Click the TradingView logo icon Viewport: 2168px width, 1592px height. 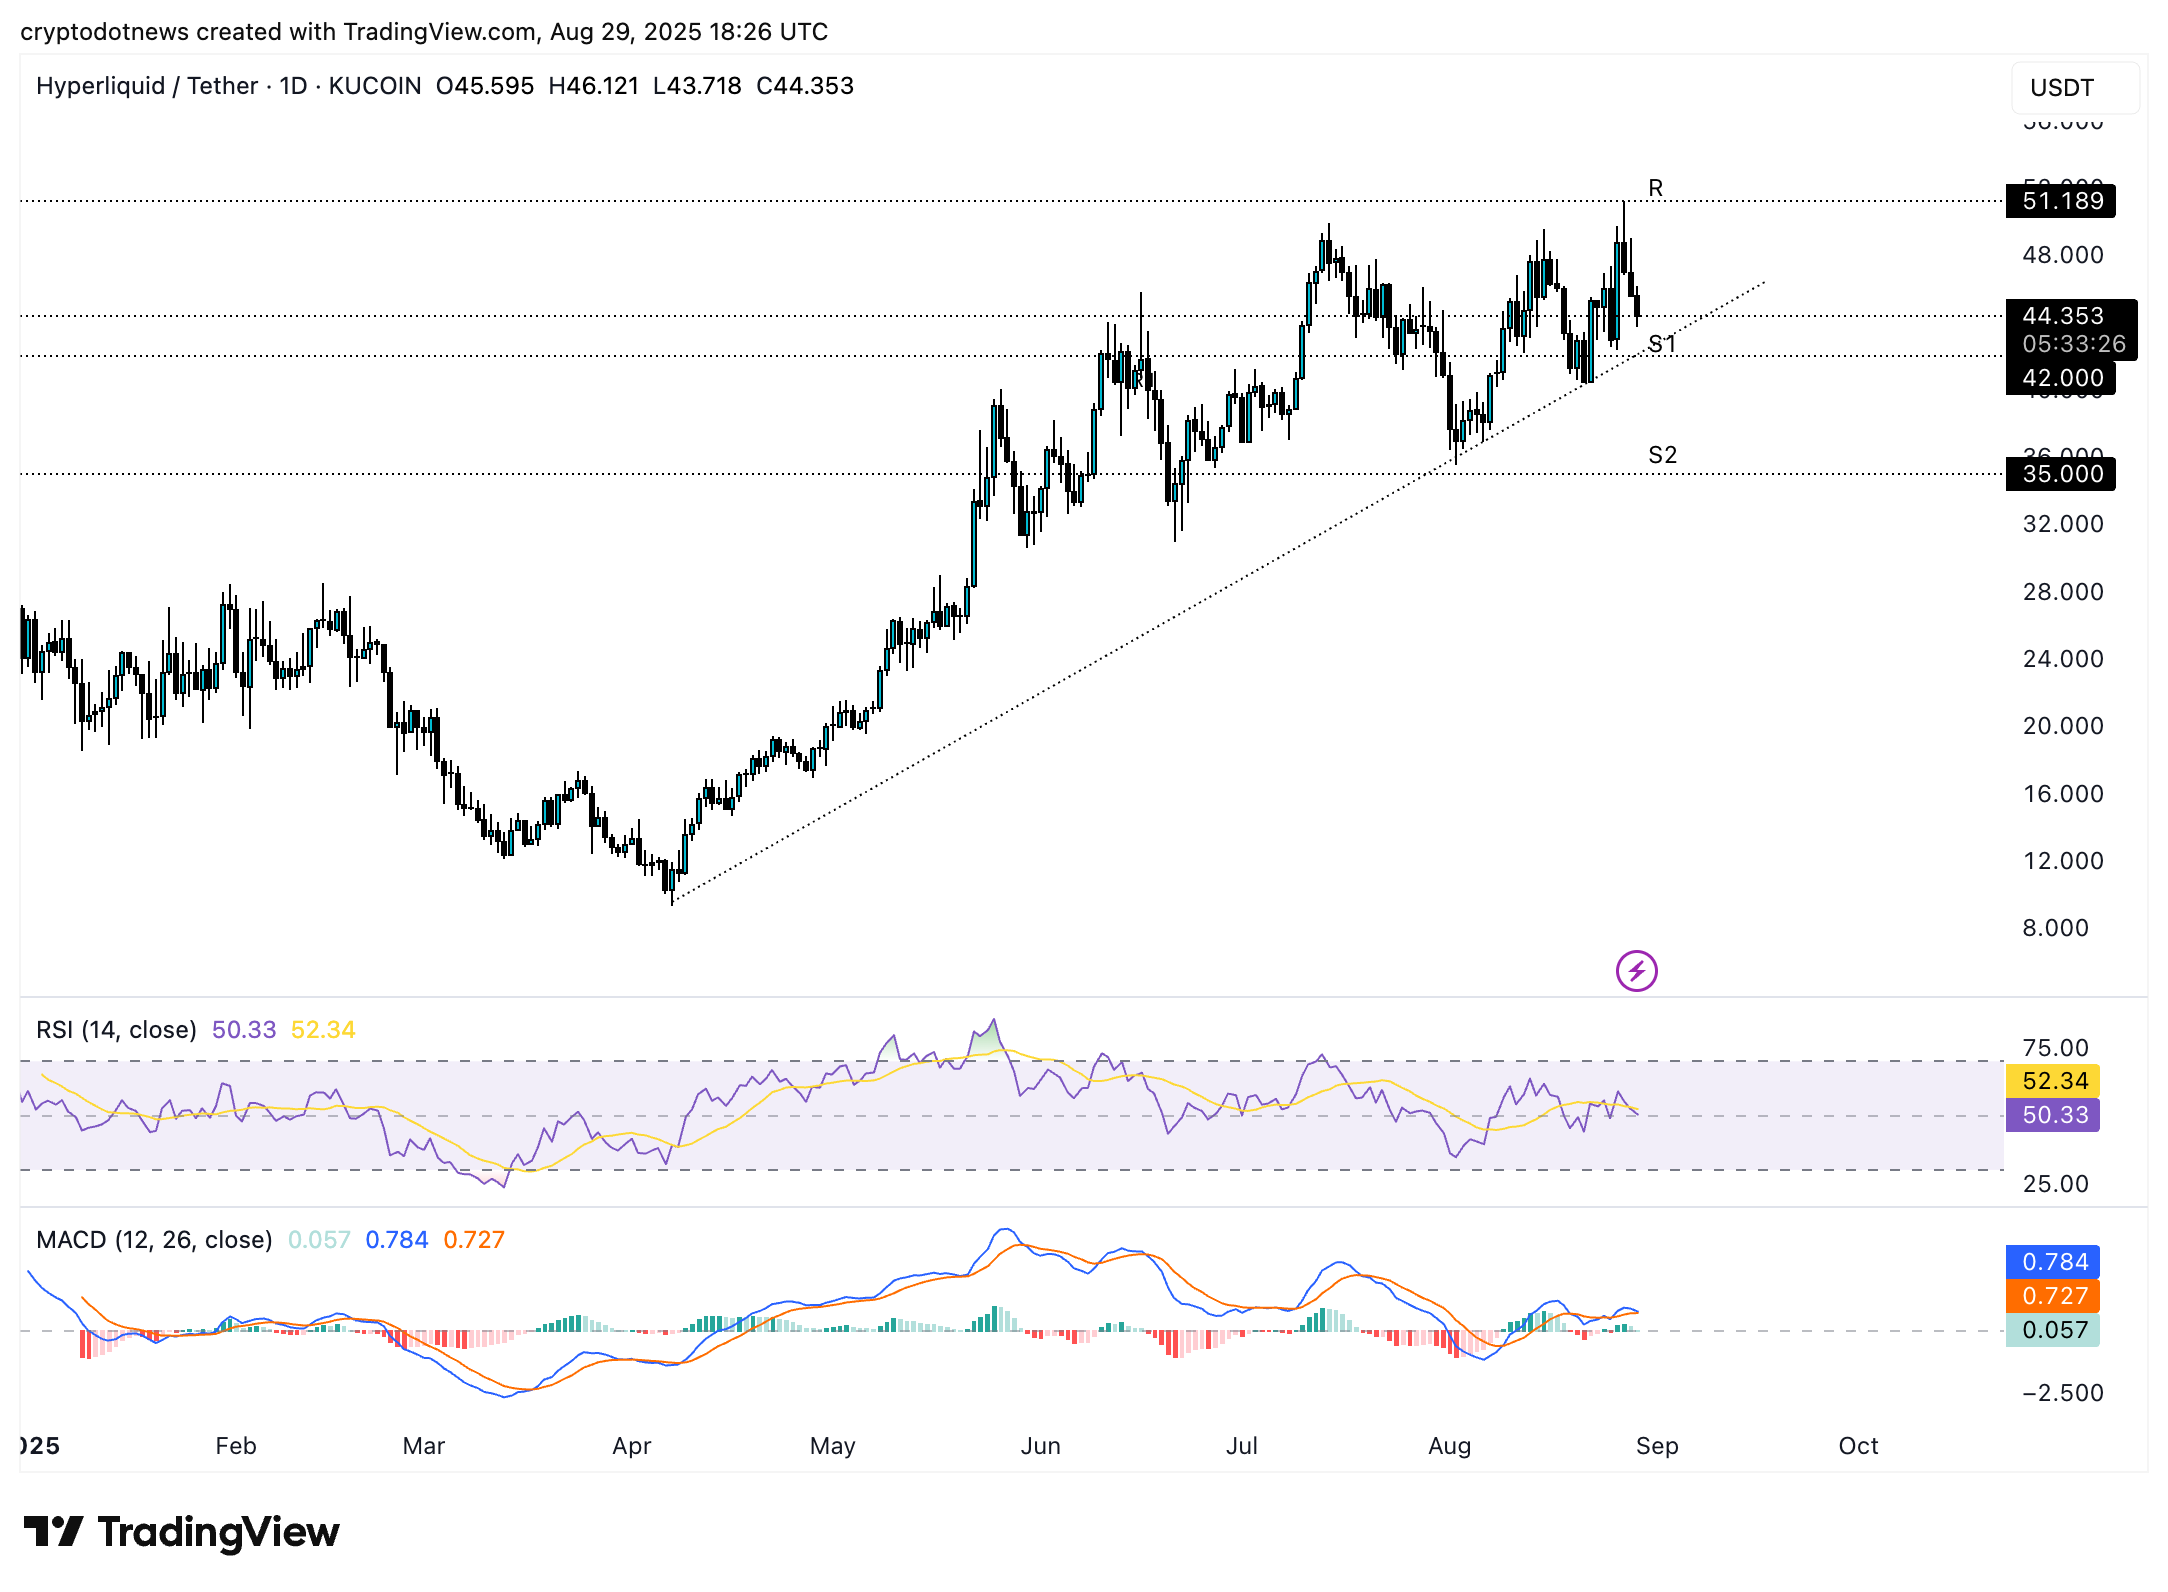click(x=52, y=1532)
